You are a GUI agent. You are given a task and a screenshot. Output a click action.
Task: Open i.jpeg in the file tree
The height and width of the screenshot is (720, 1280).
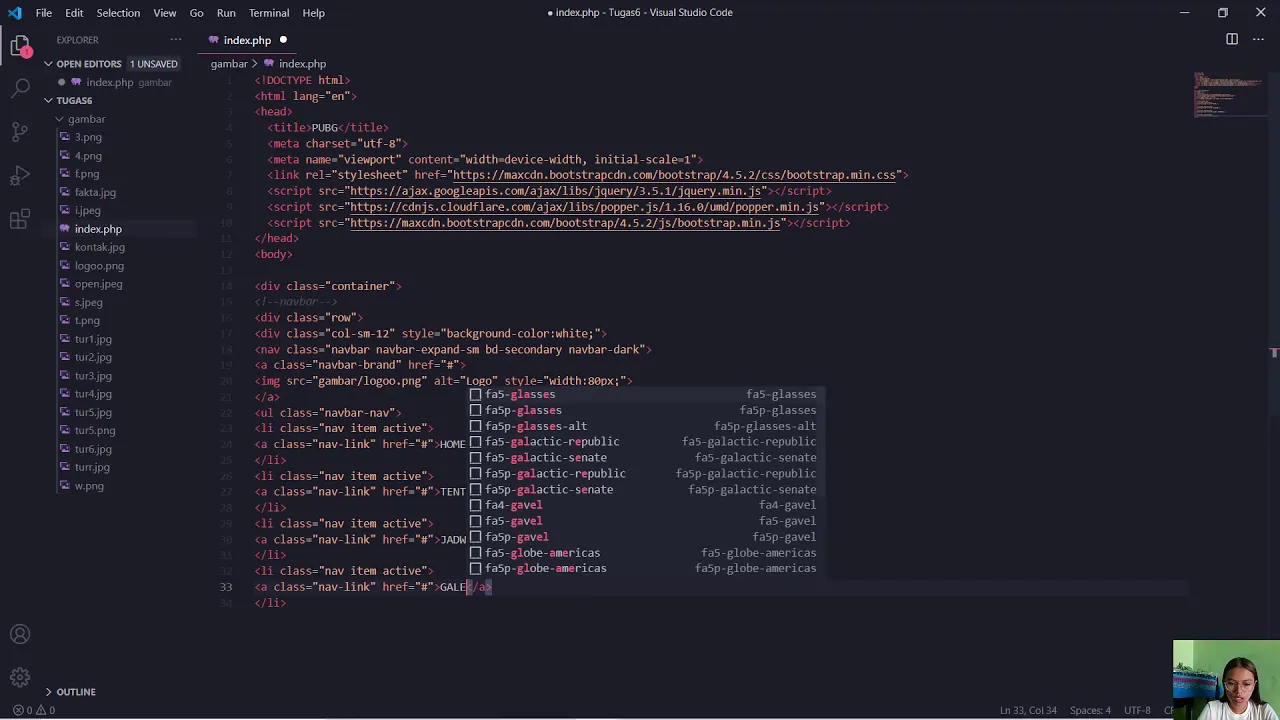[x=87, y=211]
